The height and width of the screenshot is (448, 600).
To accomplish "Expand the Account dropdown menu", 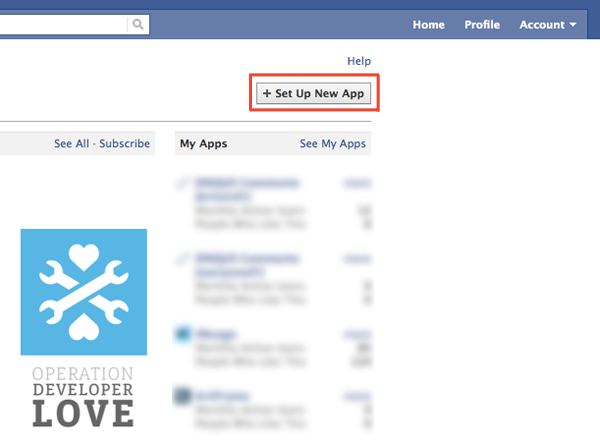I will [547, 24].
